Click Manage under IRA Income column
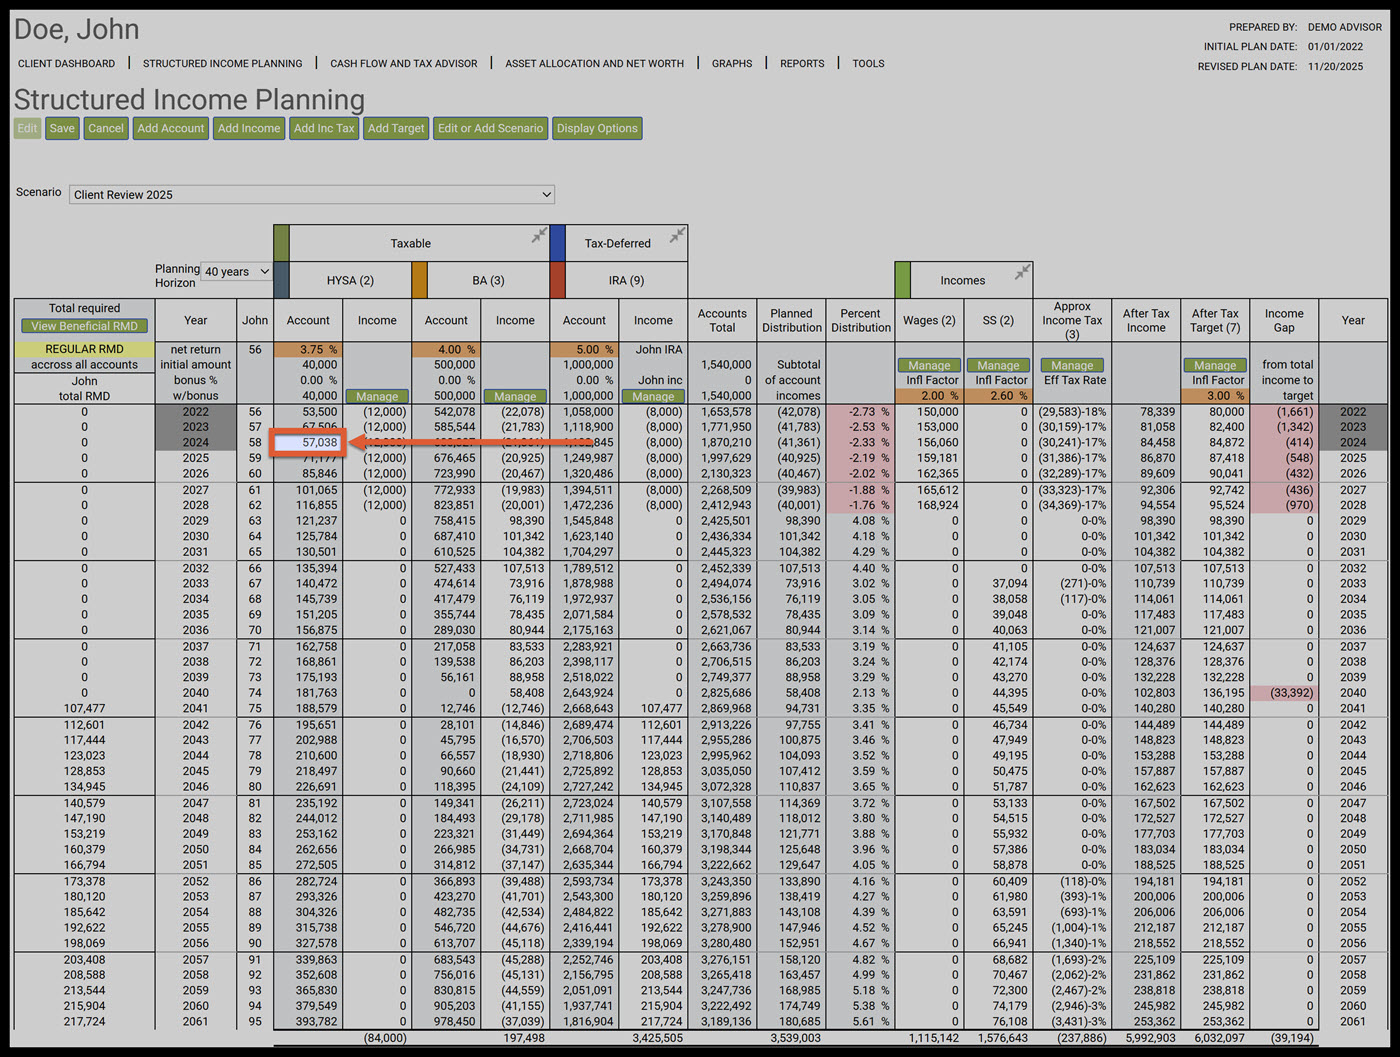The height and width of the screenshot is (1057, 1400). [653, 396]
